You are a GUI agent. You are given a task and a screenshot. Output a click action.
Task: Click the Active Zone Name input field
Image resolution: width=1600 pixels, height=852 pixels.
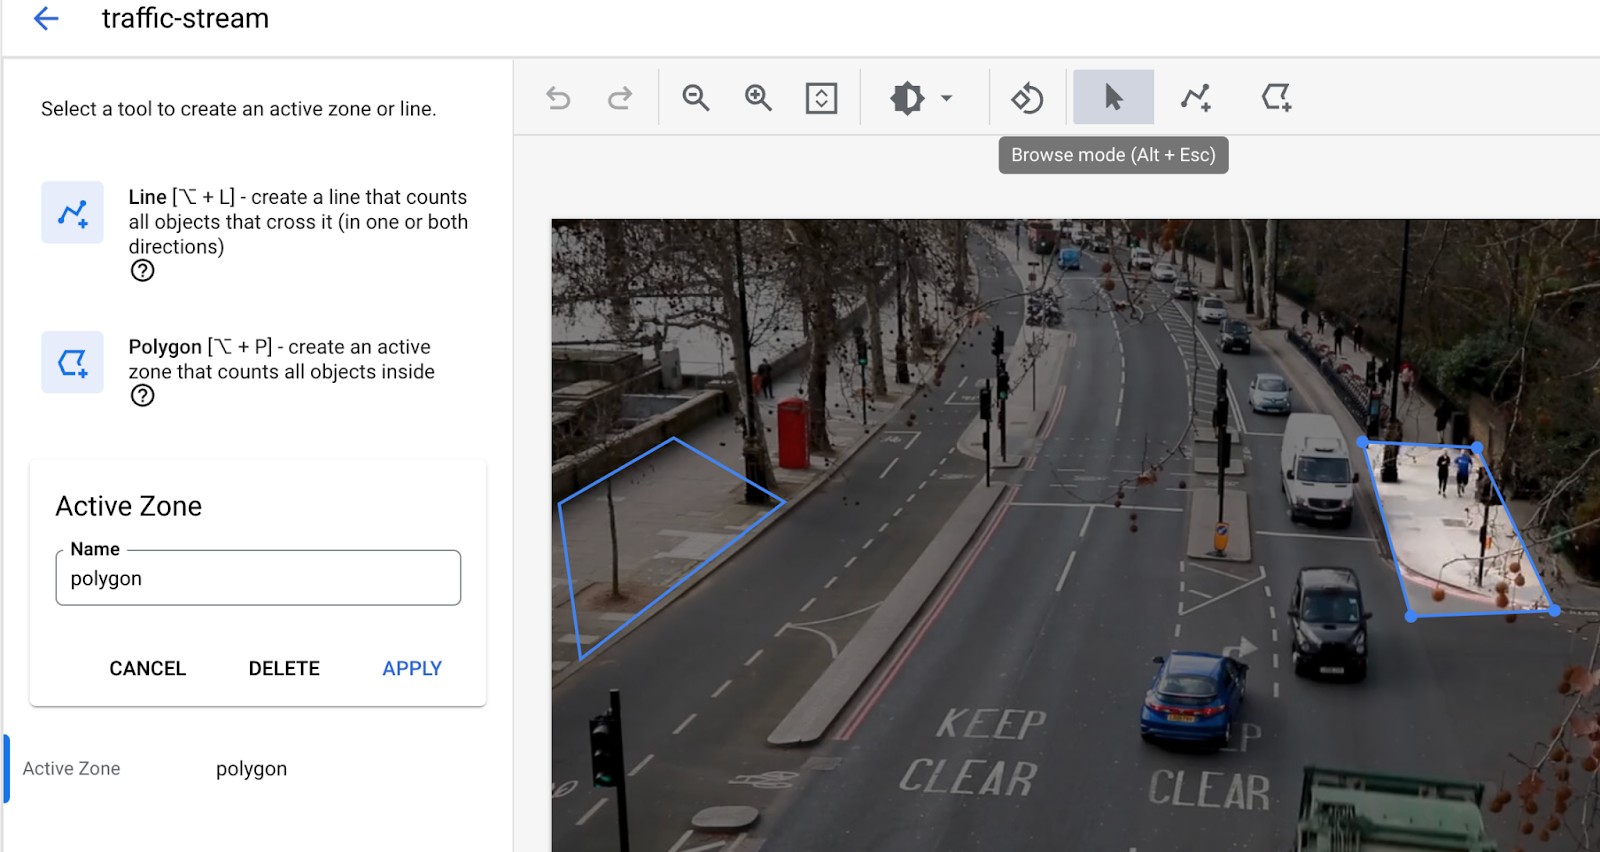258,579
